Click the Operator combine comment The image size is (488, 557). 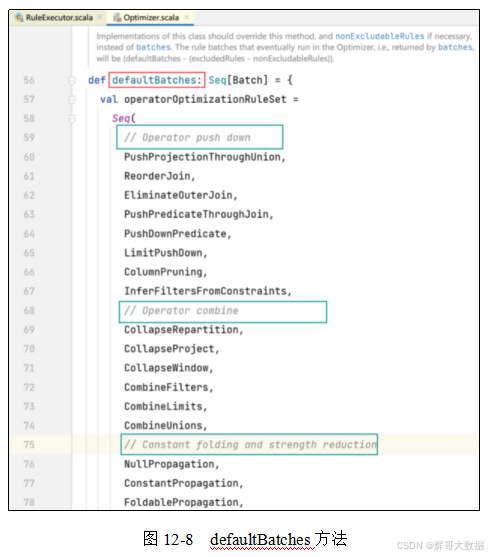tap(181, 311)
